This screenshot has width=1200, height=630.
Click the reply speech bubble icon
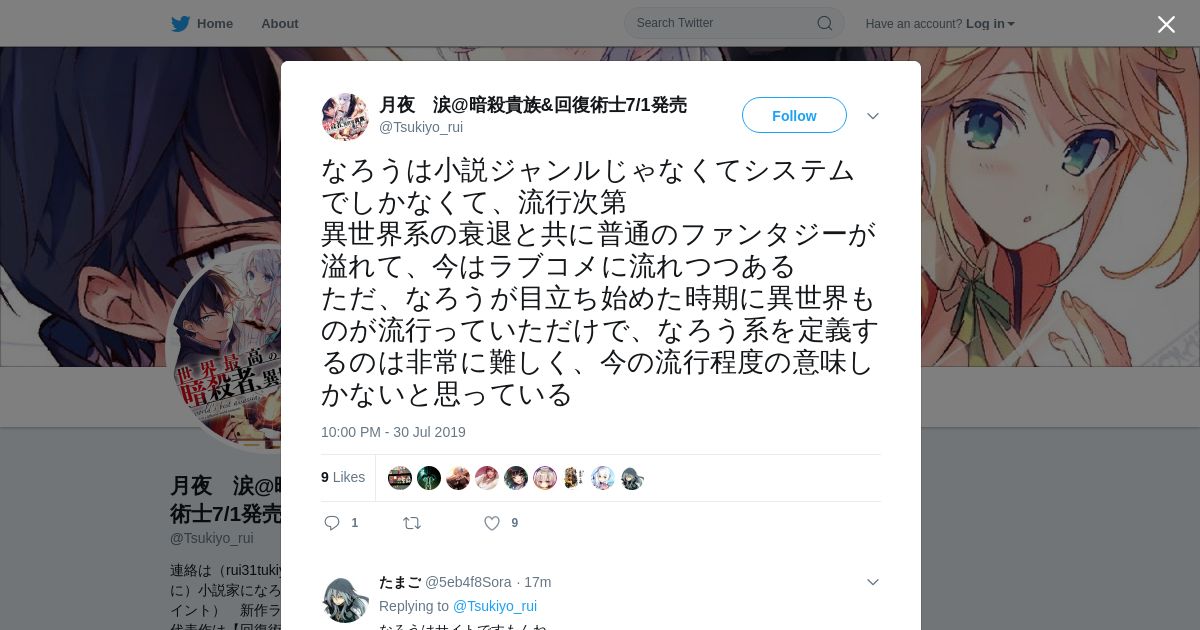[332, 523]
